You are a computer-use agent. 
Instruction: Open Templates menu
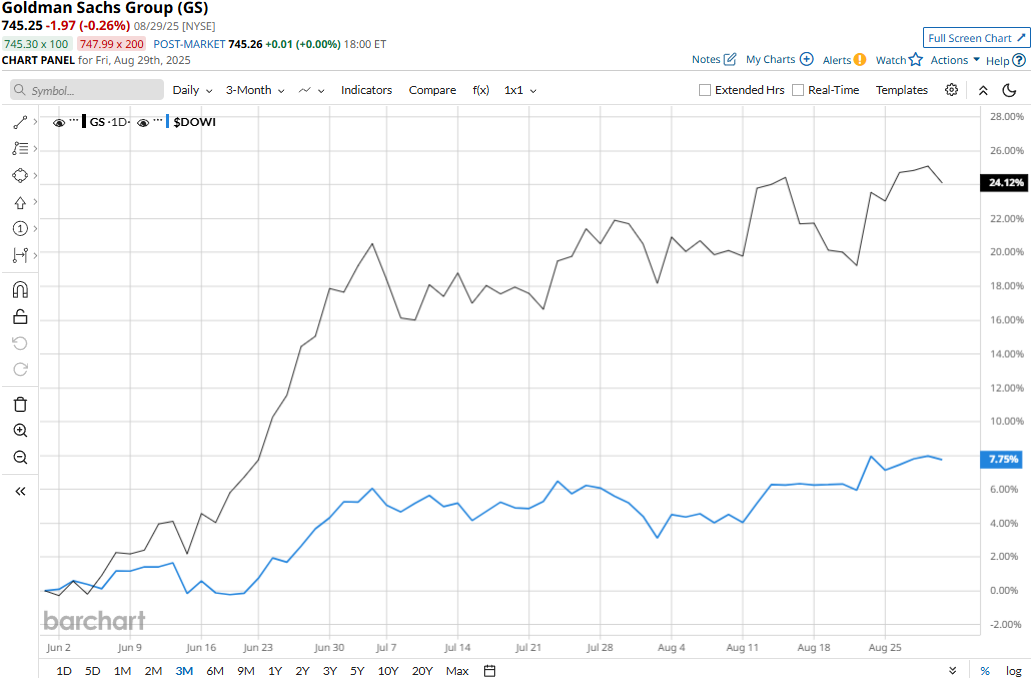(901, 90)
